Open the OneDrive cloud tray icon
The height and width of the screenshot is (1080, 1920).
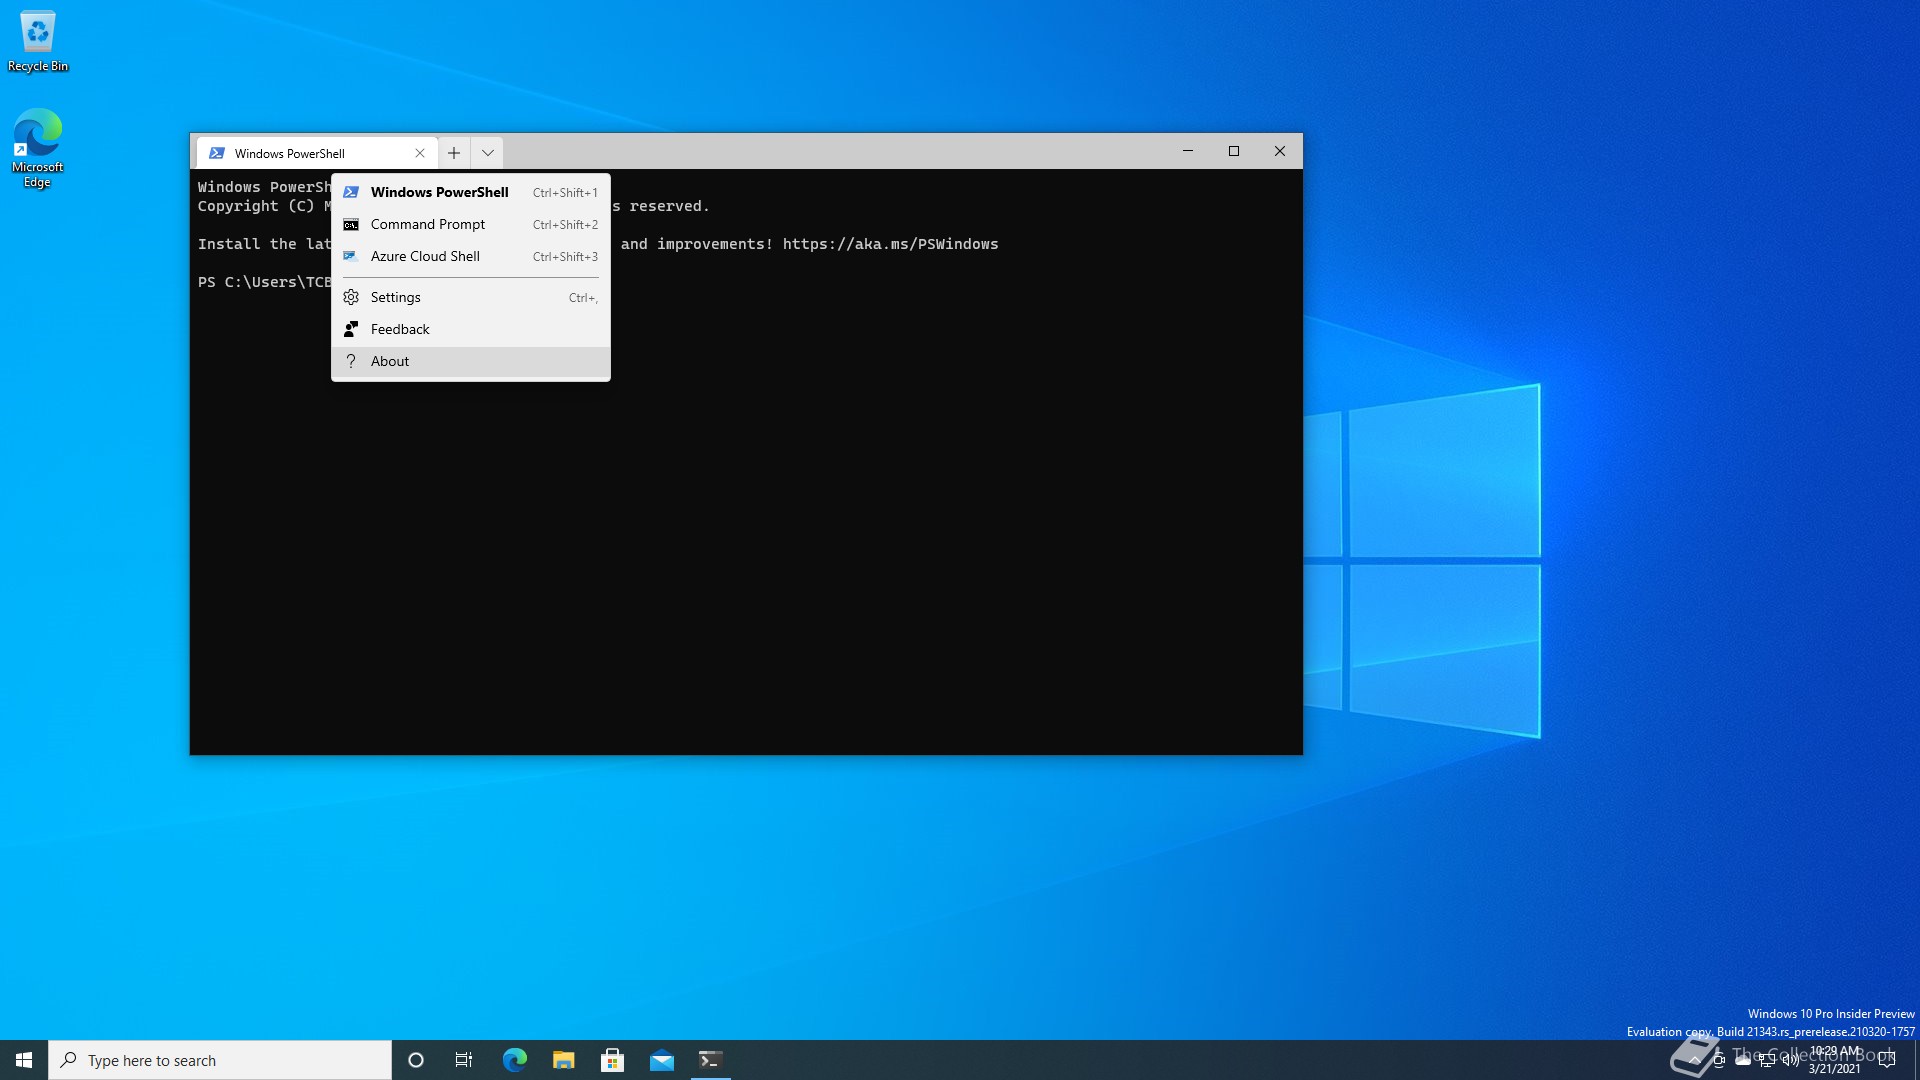1743,1060
